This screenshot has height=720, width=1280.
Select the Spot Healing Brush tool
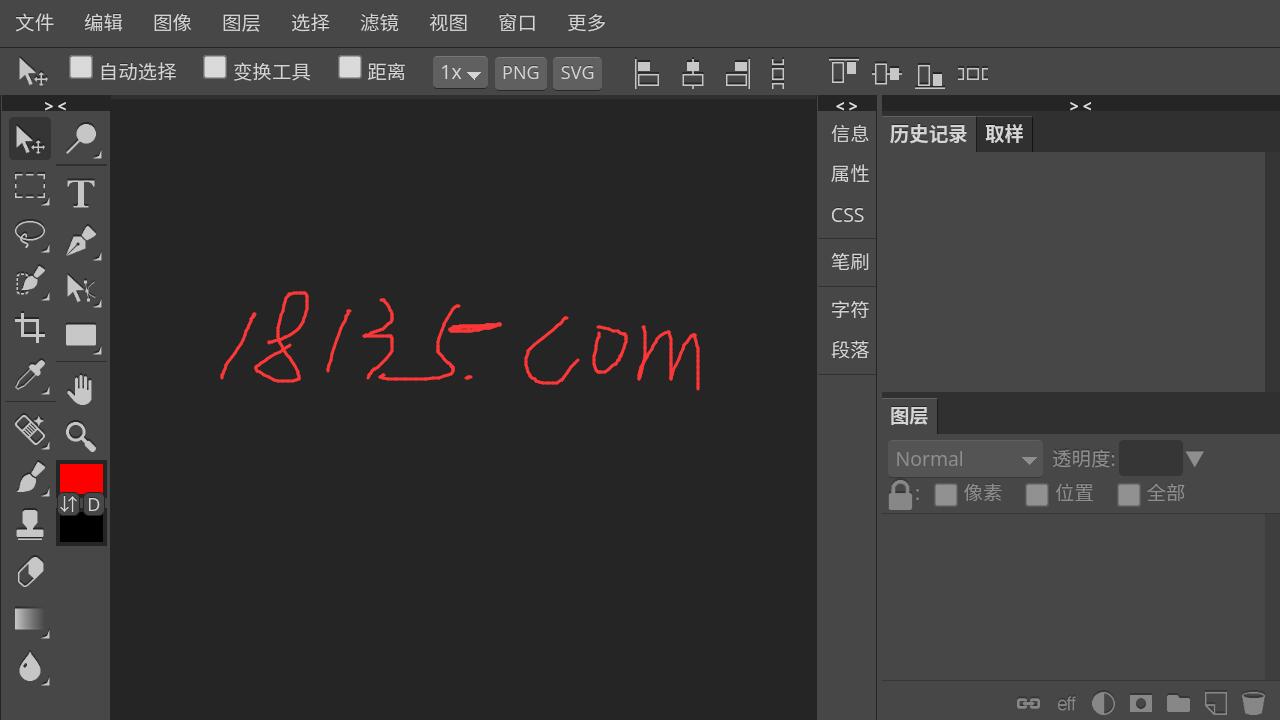[x=30, y=431]
